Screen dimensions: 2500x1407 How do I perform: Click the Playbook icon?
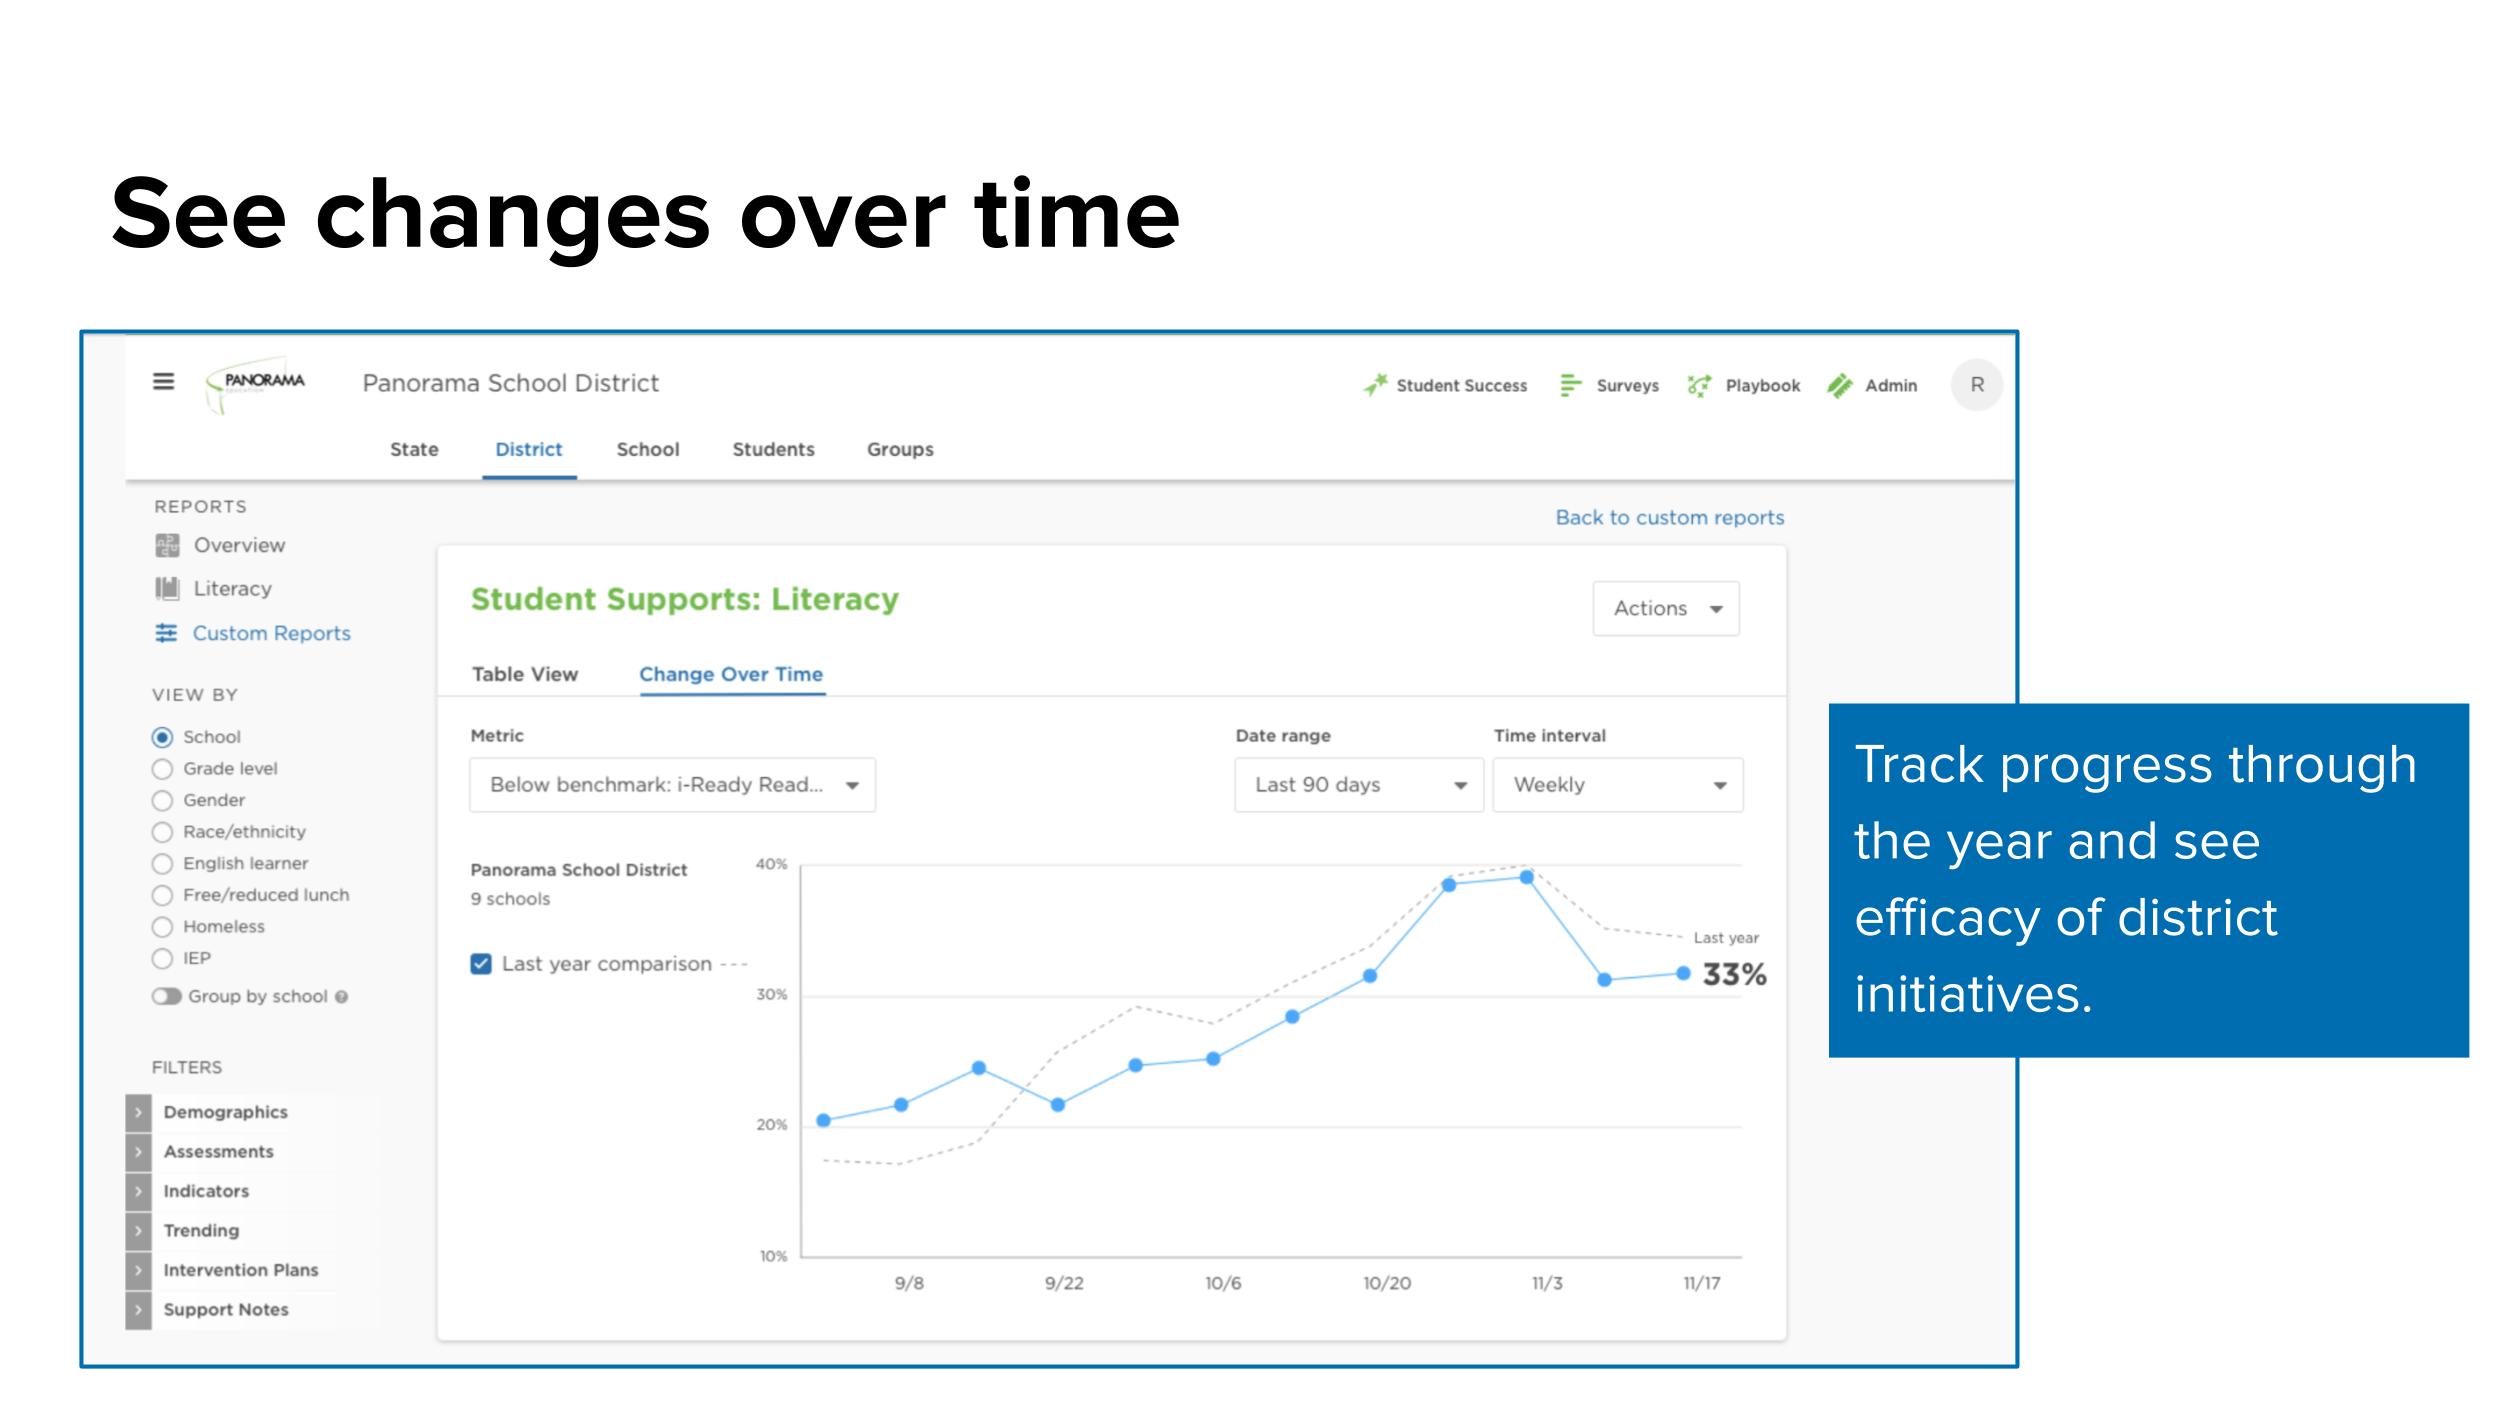click(x=1699, y=385)
